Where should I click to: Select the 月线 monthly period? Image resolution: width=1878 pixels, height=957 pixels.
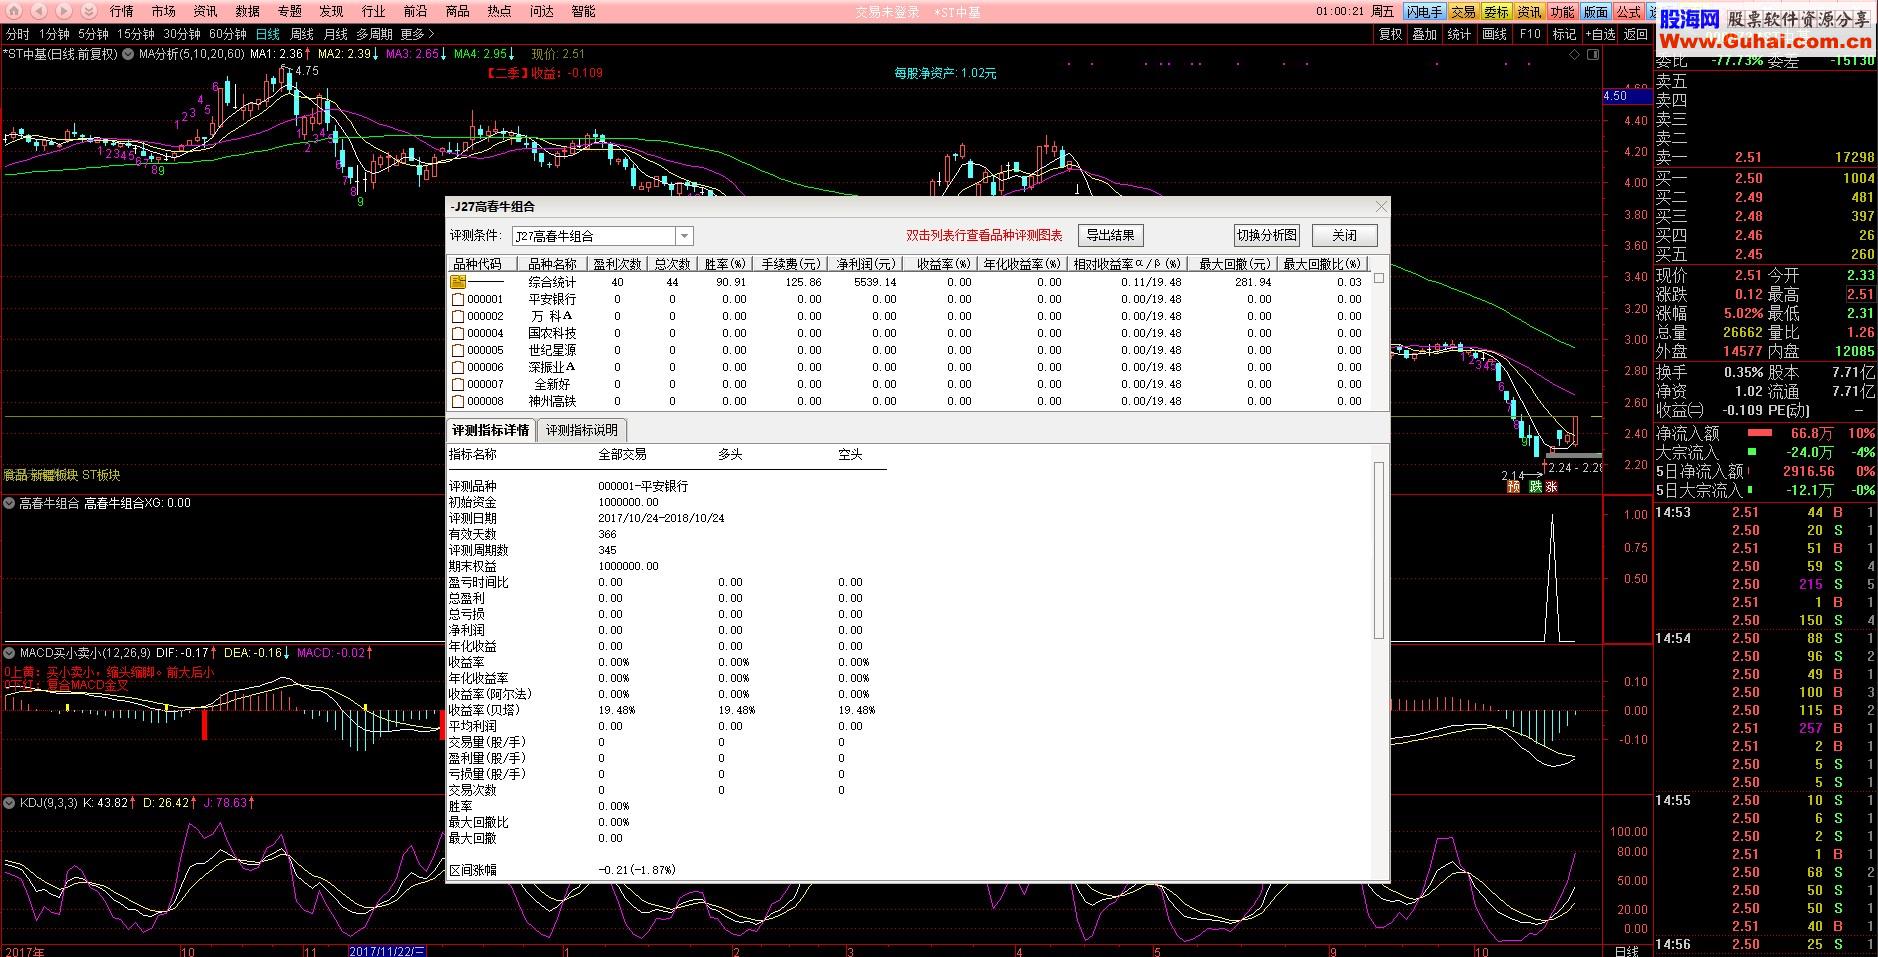pyautogui.click(x=336, y=34)
